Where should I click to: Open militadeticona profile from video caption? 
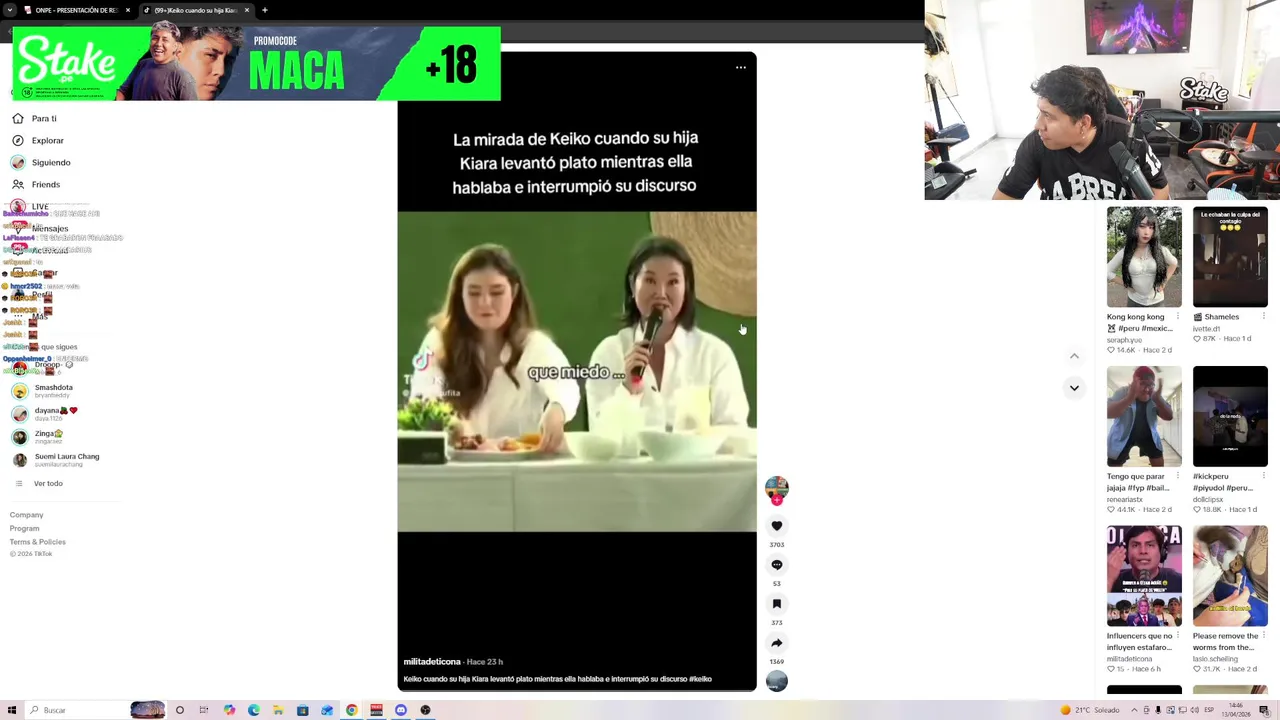tap(432, 662)
